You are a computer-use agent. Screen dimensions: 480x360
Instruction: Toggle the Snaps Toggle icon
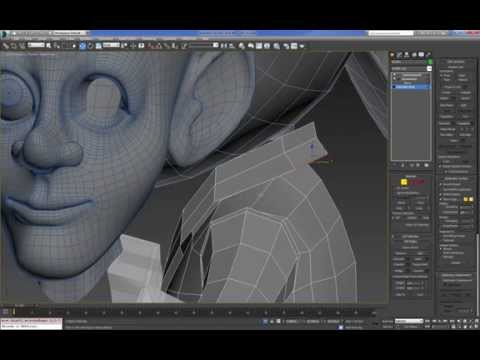[x=150, y=46]
